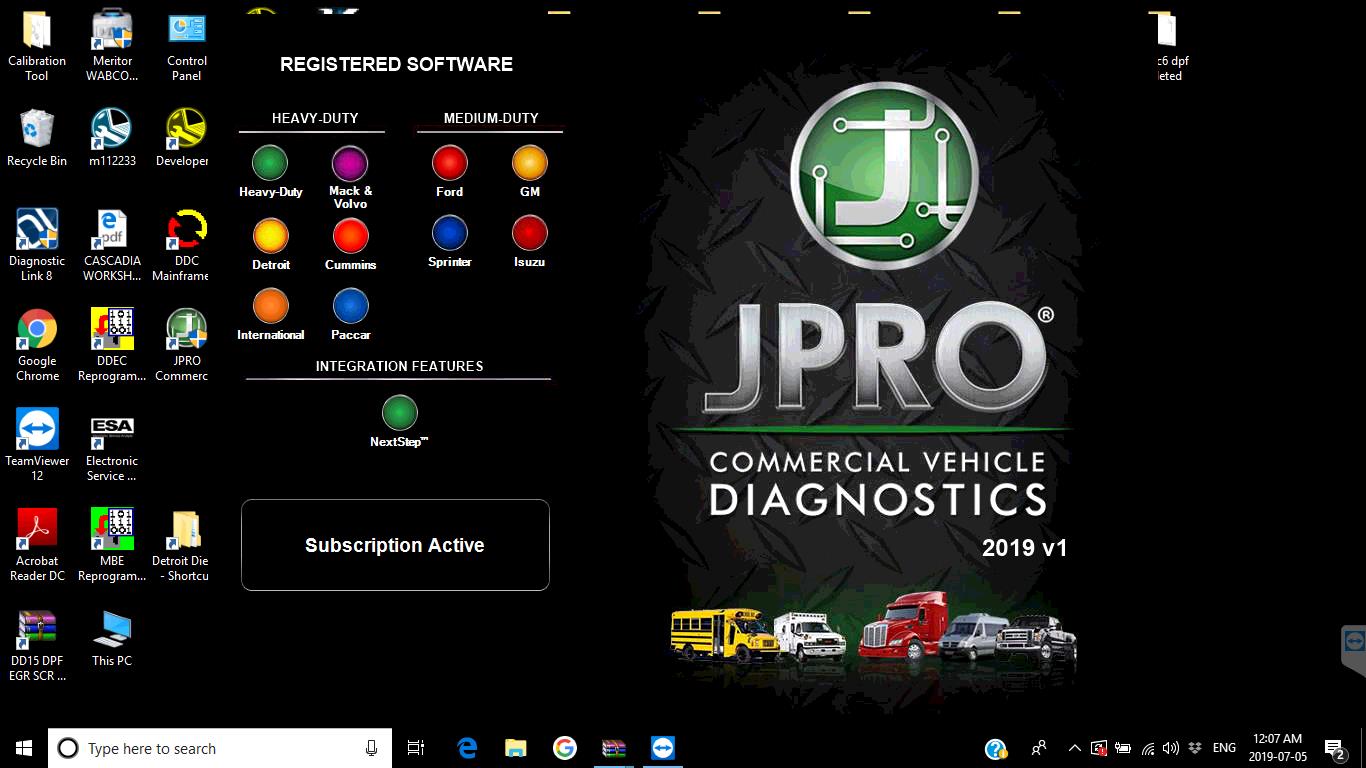Switch the ENG input language indicator

click(1224, 748)
